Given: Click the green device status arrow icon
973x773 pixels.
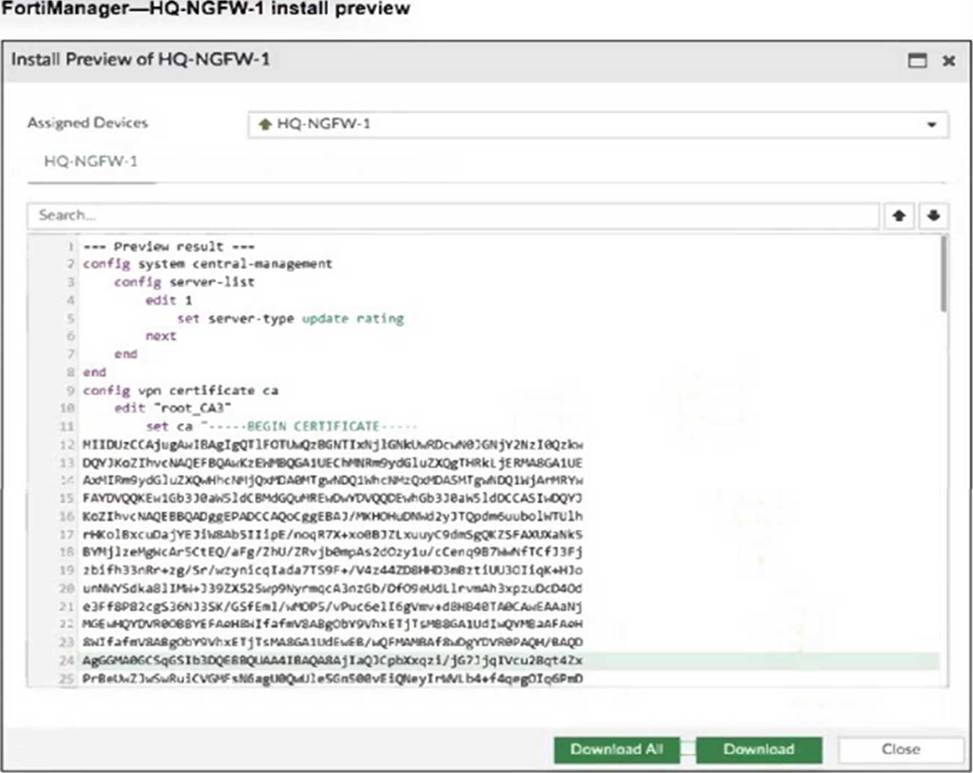Looking at the screenshot, I should tap(265, 124).
